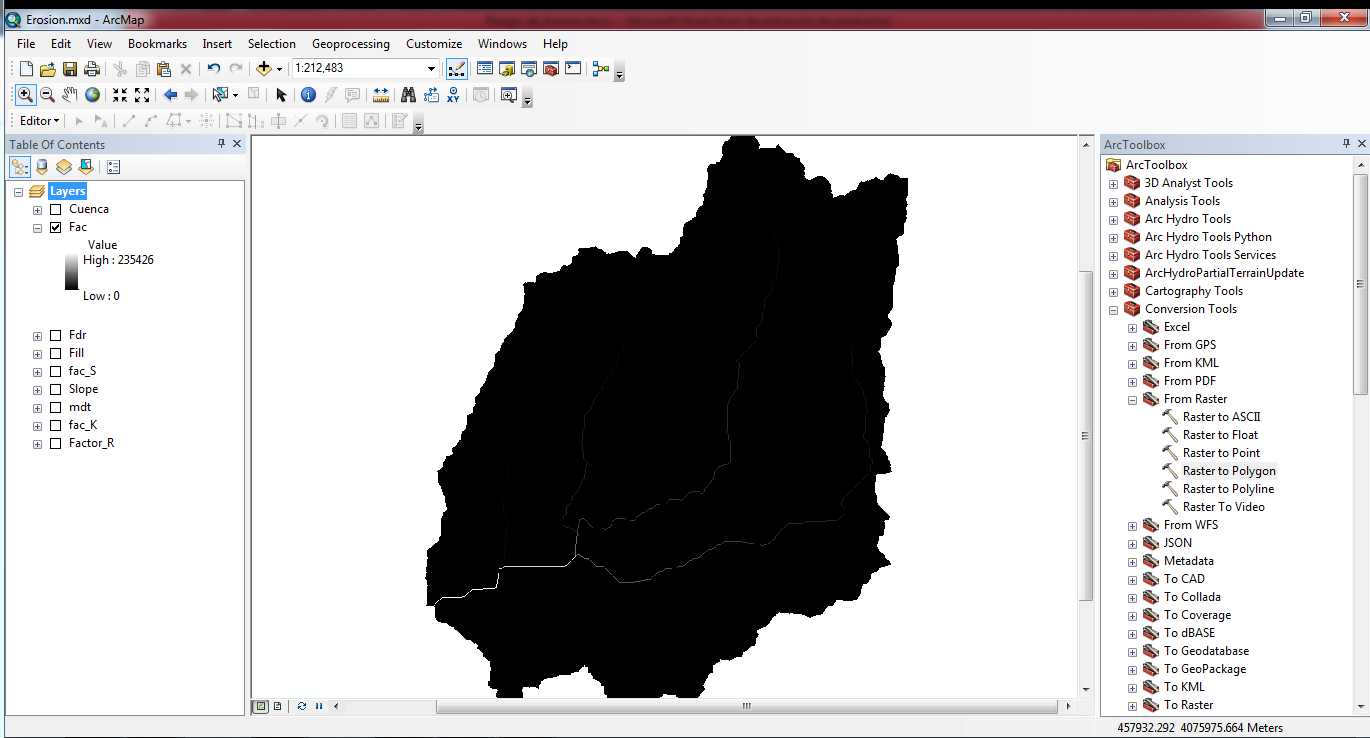Collapse the From Raster toolset
This screenshot has width=1370, height=738.
pos(1132,399)
